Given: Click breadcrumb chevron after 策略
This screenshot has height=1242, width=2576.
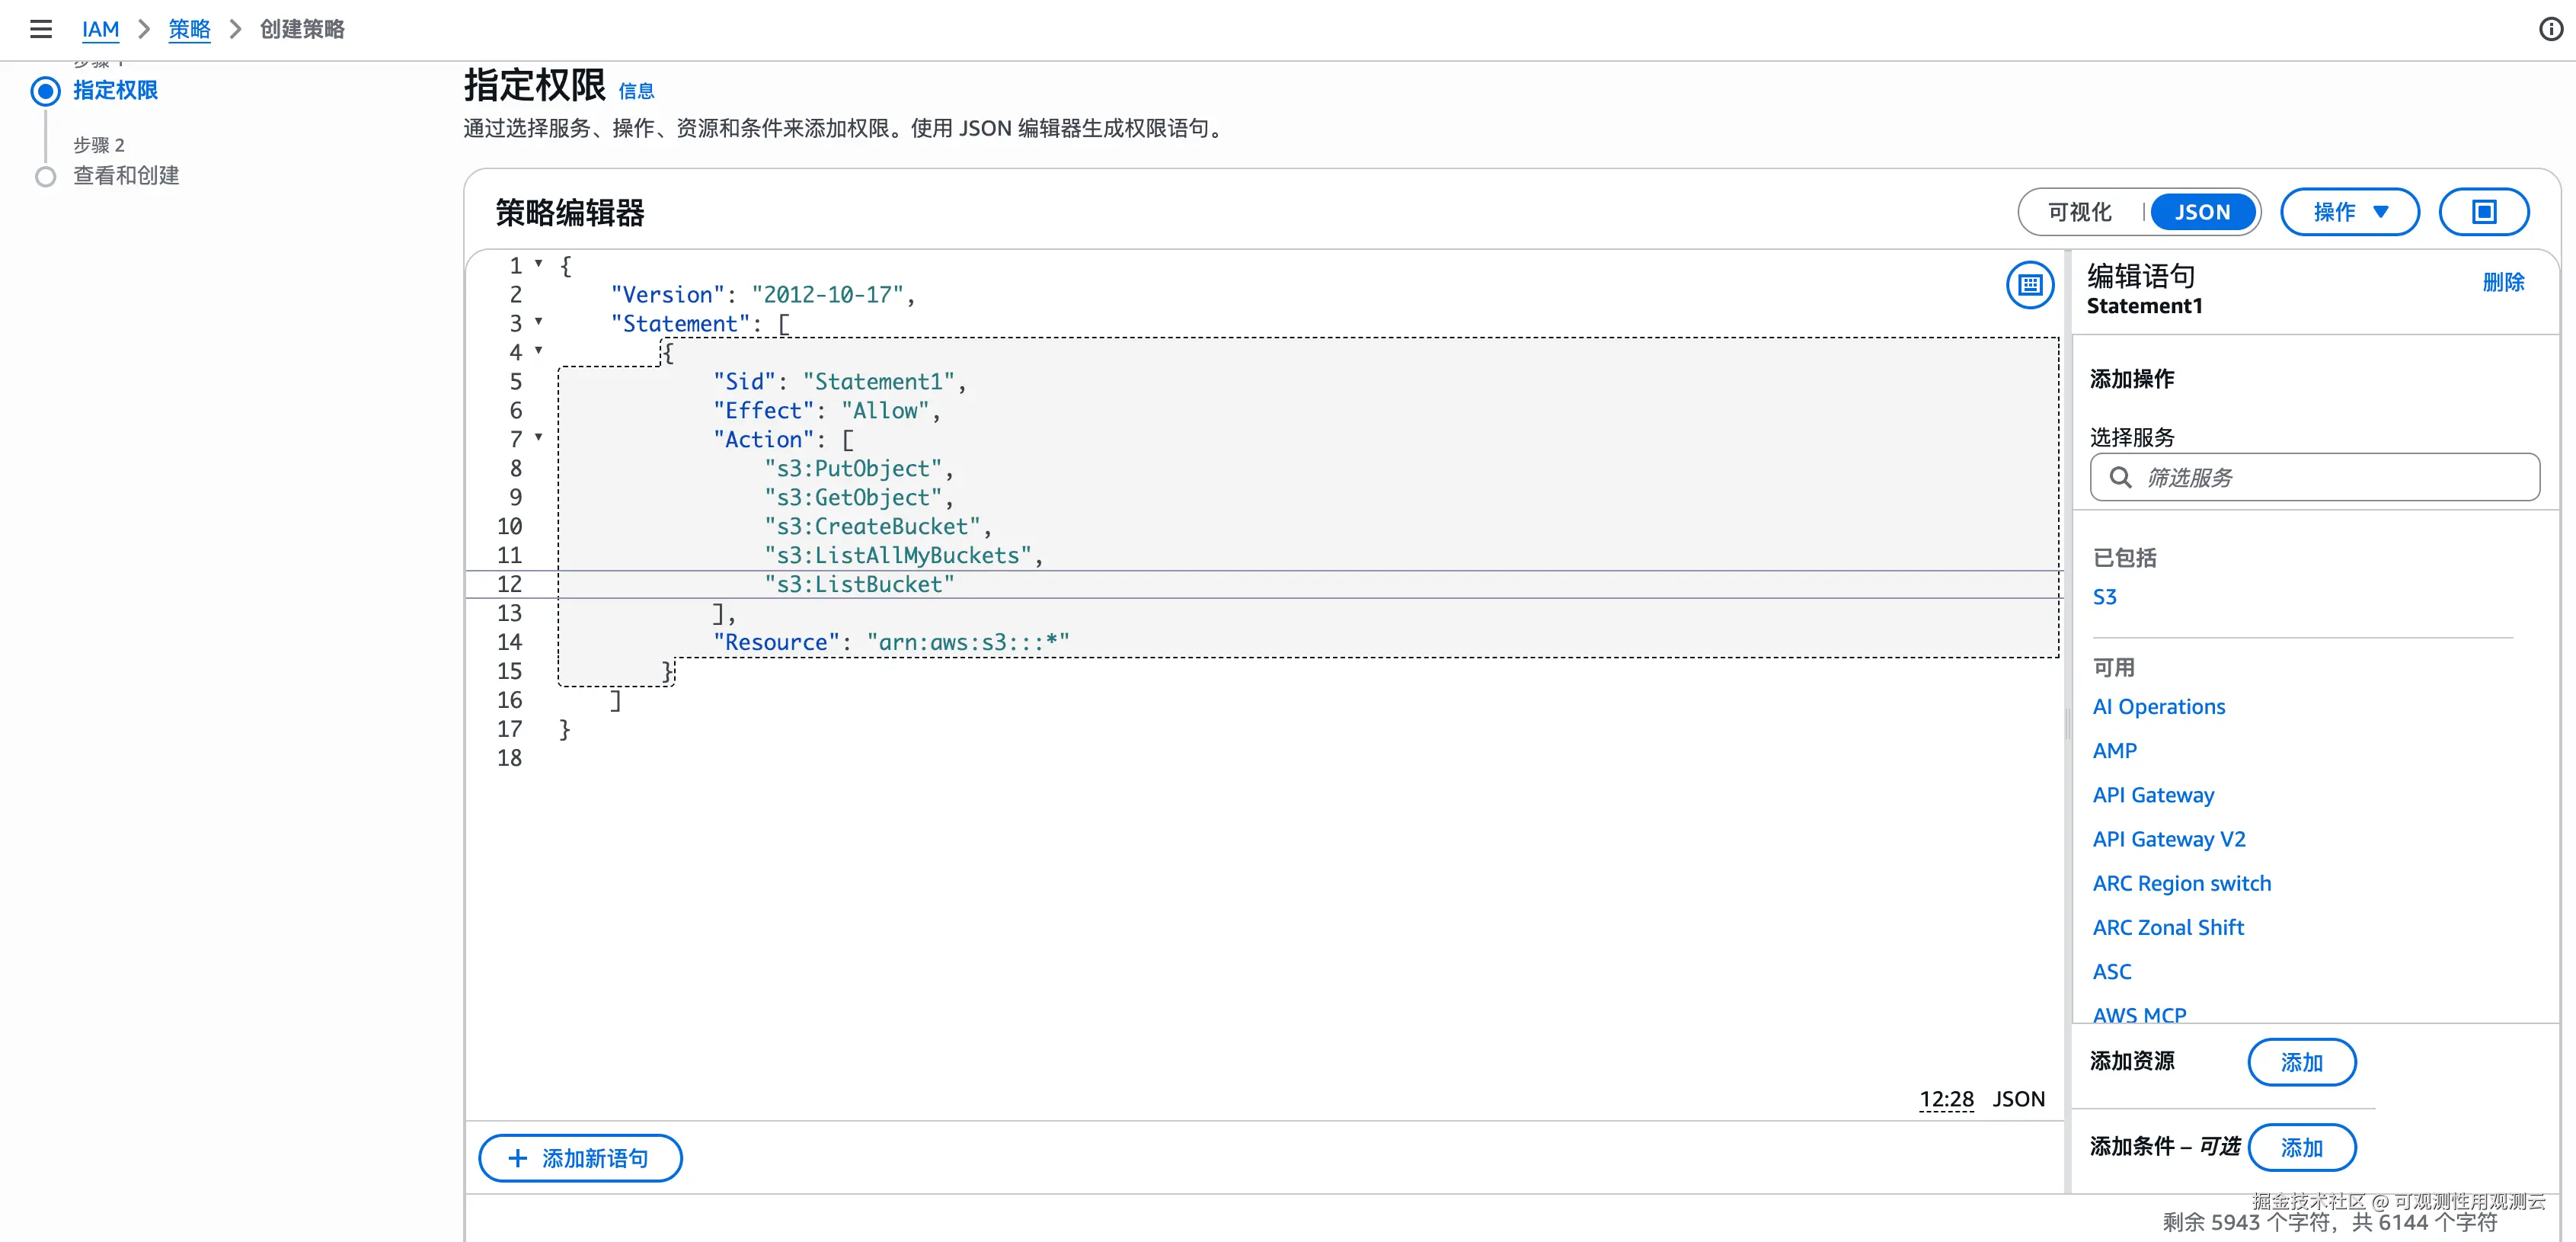Looking at the screenshot, I should pos(236,29).
